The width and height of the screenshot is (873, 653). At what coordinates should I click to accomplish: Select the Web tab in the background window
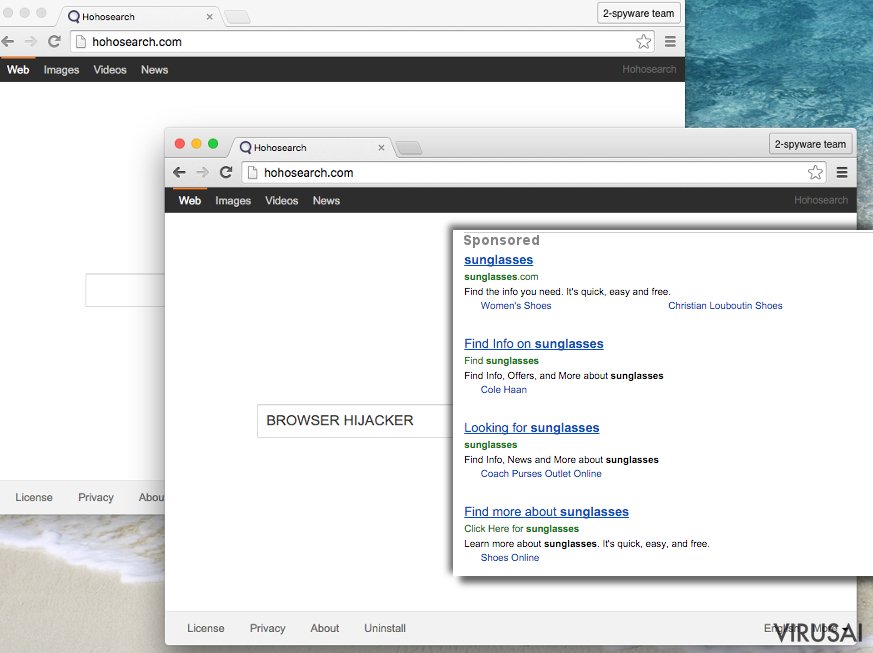18,70
